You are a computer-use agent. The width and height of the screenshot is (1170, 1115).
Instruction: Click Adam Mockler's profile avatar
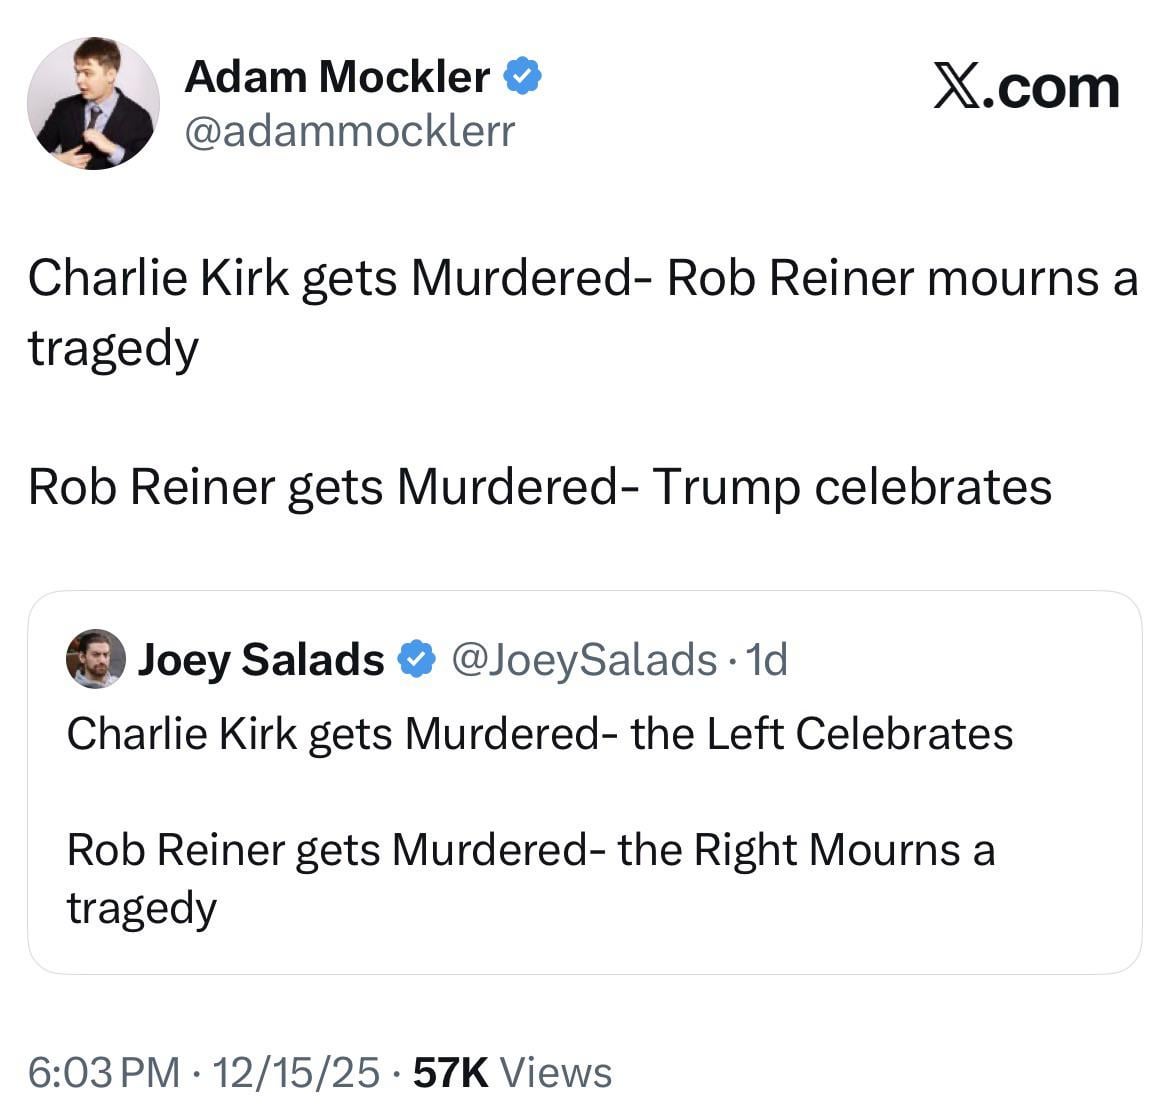click(93, 104)
